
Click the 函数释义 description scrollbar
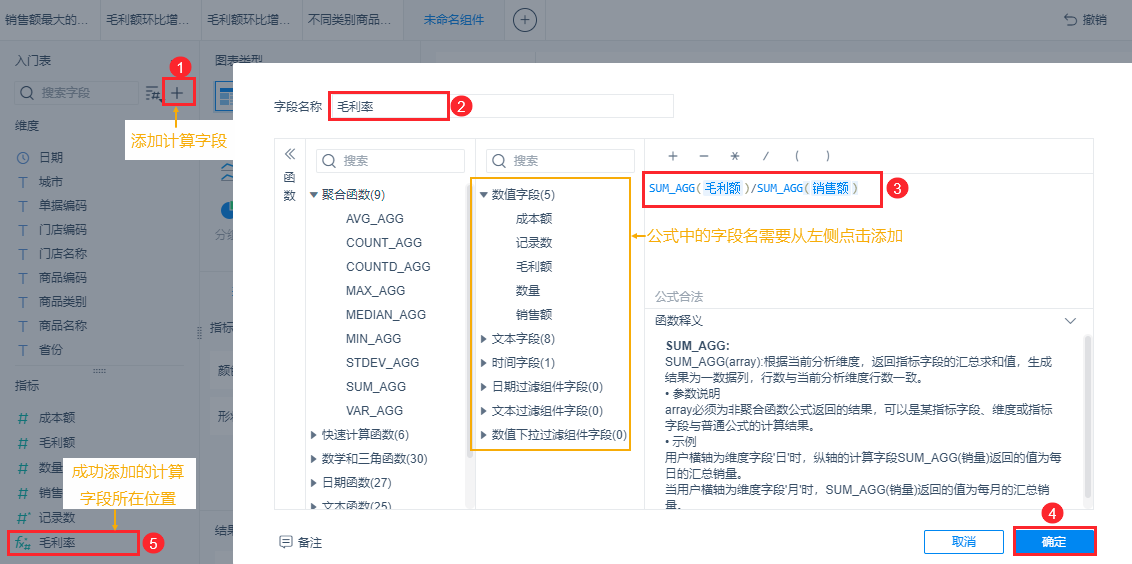coord(1088,415)
